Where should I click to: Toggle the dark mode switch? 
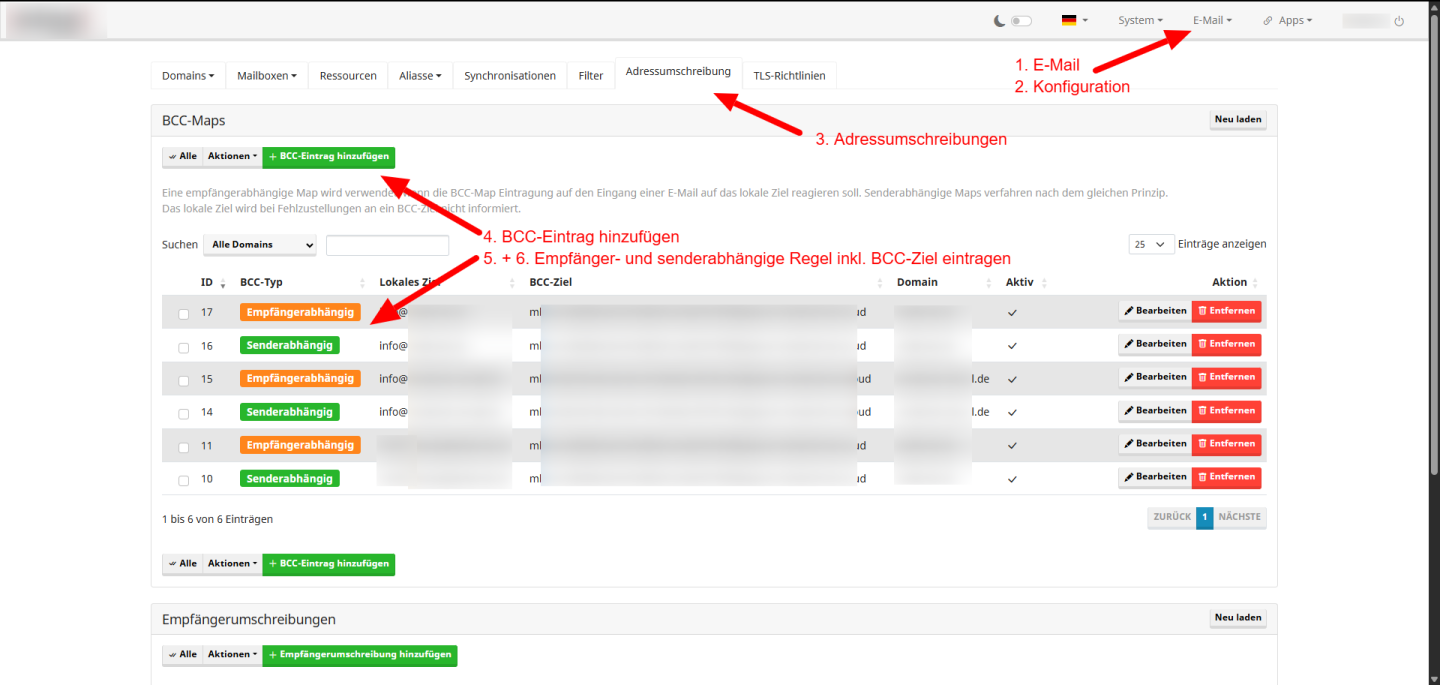1020,21
